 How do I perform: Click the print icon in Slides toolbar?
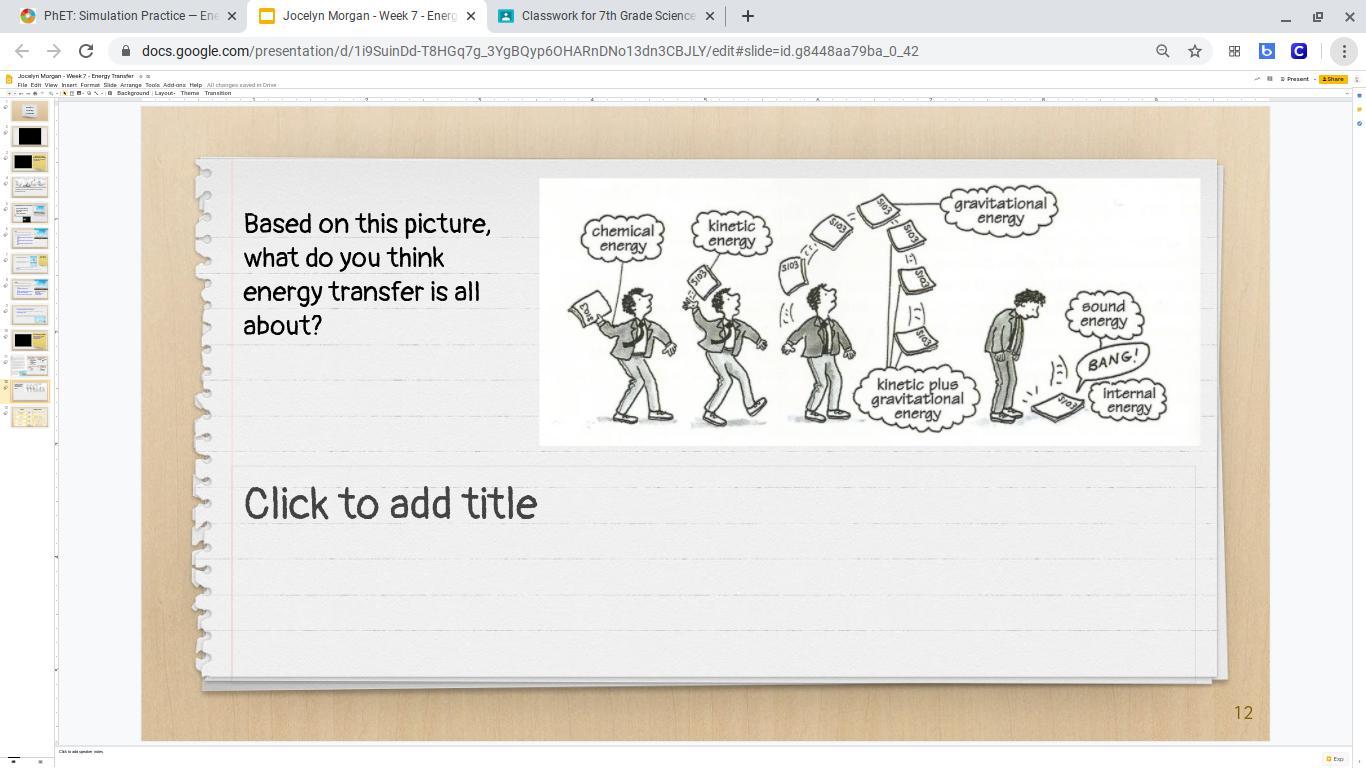35,93
